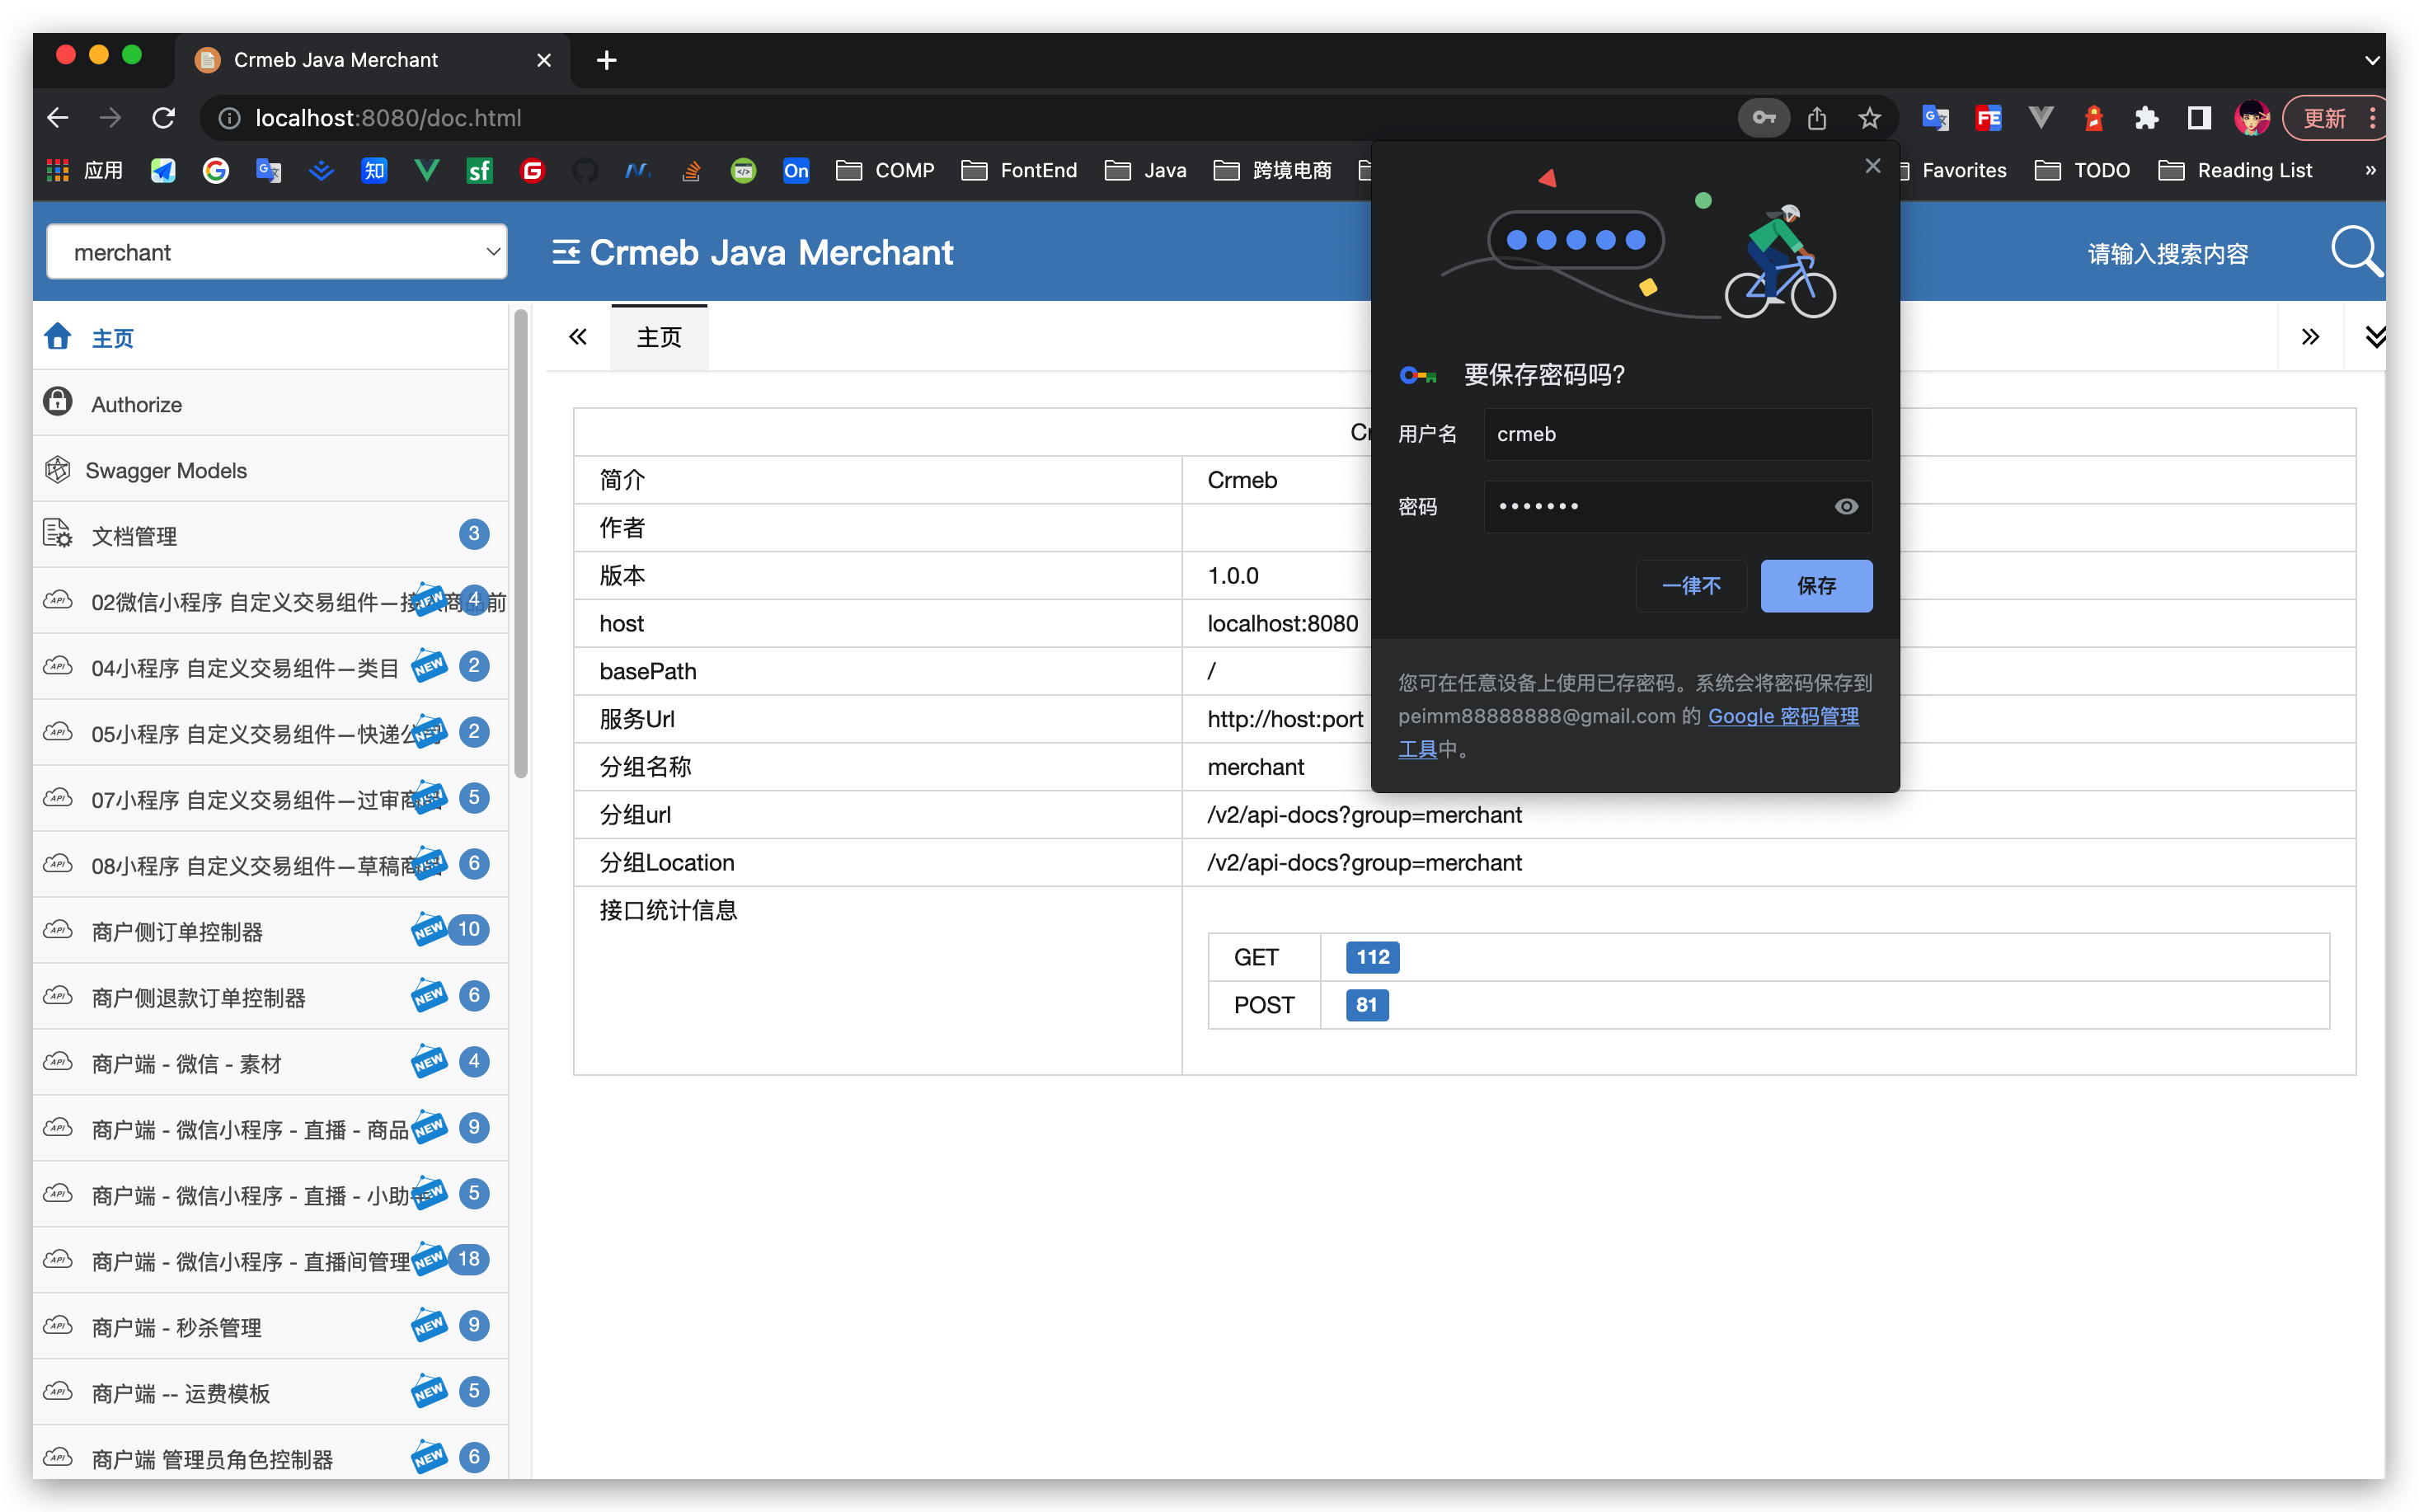2419x1512 pixels.
Task: Click 保存 to save the password
Action: tap(1816, 586)
